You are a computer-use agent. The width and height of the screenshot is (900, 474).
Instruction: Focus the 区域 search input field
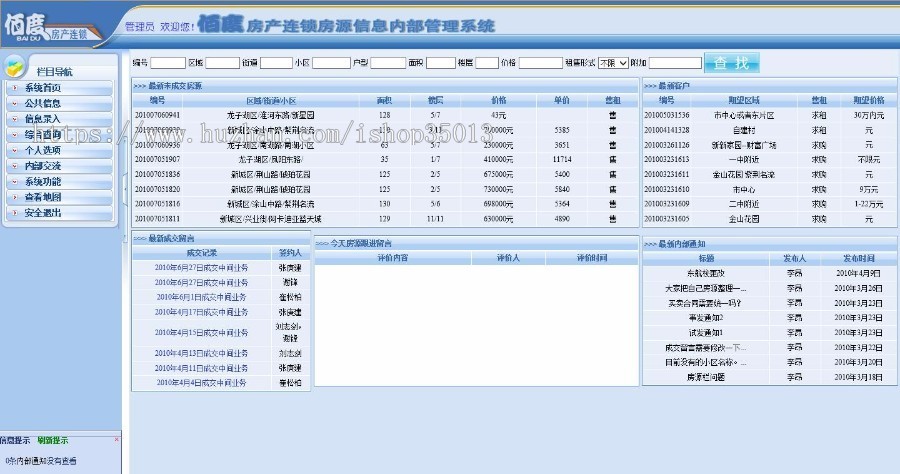tap(222, 63)
